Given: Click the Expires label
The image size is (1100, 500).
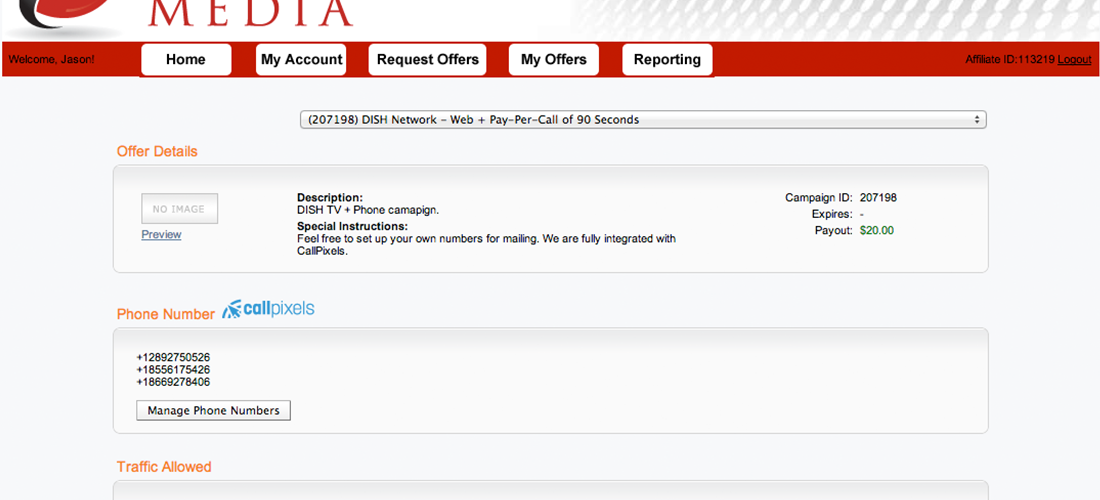Looking at the screenshot, I should [832, 214].
